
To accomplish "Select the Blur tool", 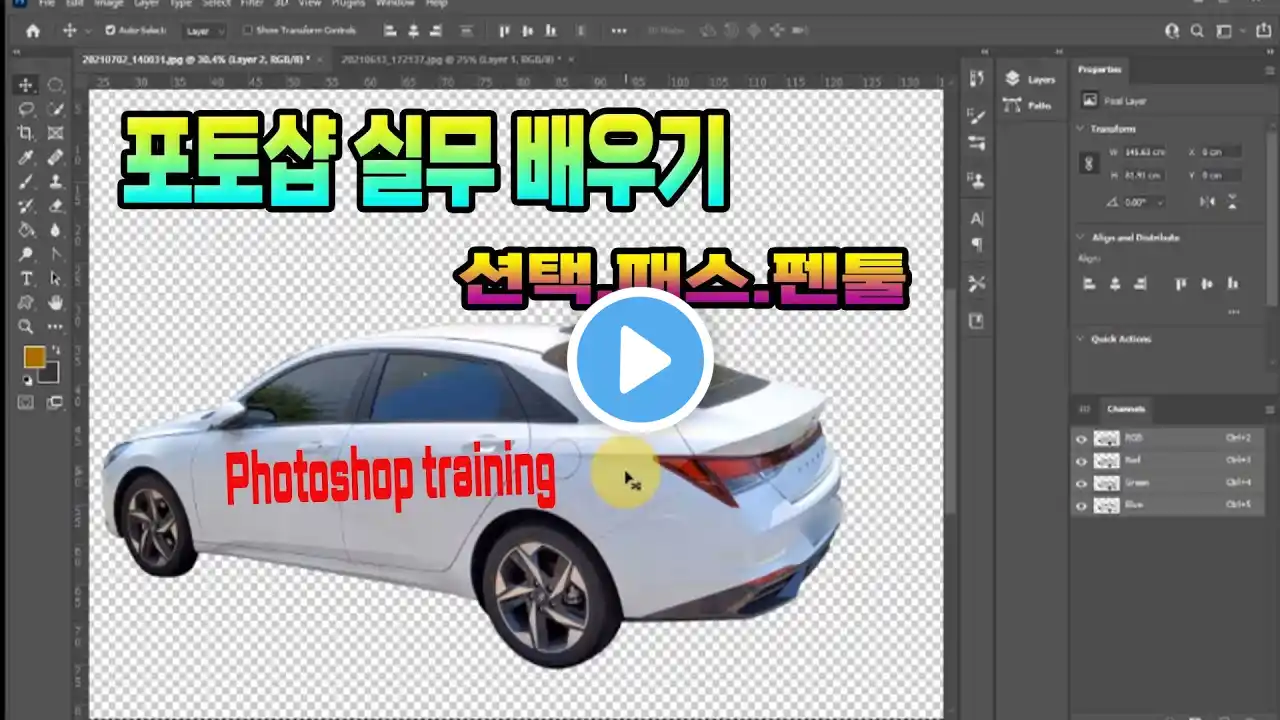I will click(x=56, y=230).
